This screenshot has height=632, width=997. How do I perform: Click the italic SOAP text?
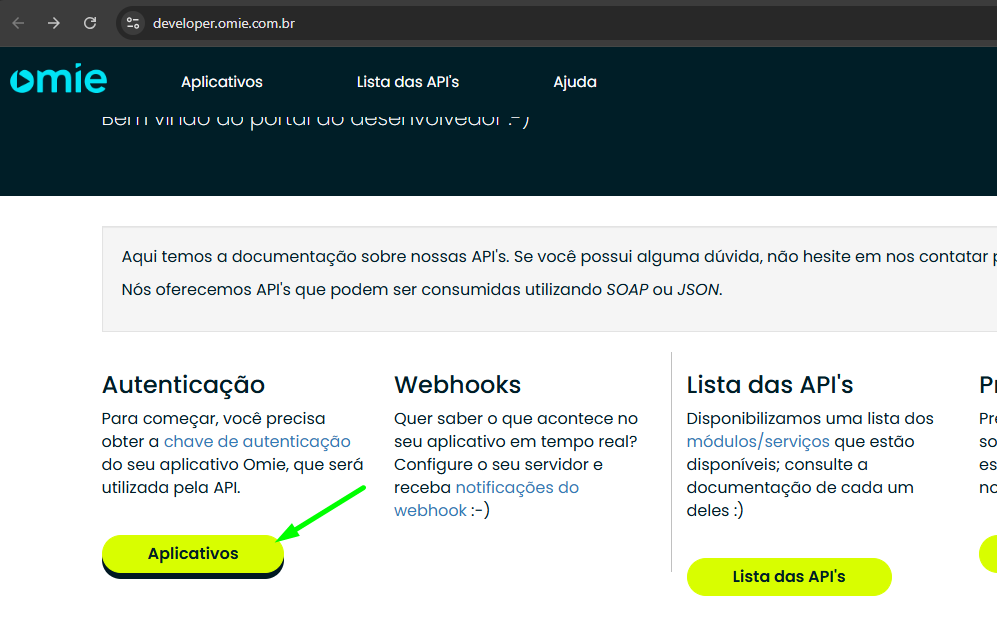626,290
